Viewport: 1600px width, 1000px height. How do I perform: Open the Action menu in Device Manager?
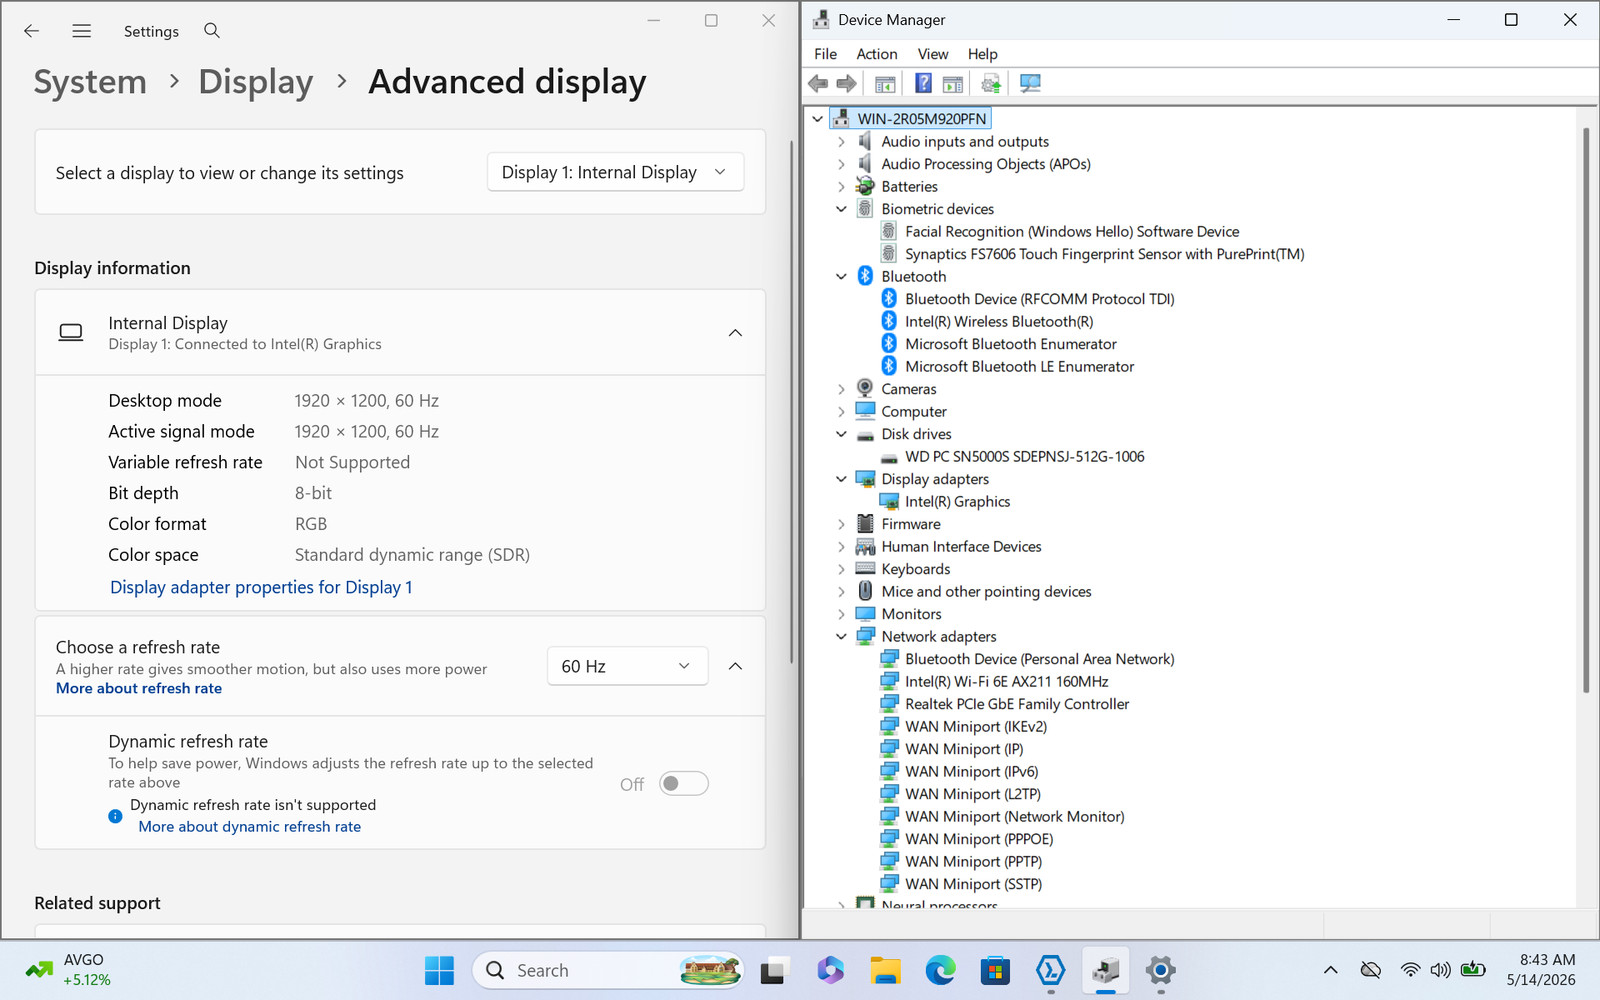pos(876,54)
